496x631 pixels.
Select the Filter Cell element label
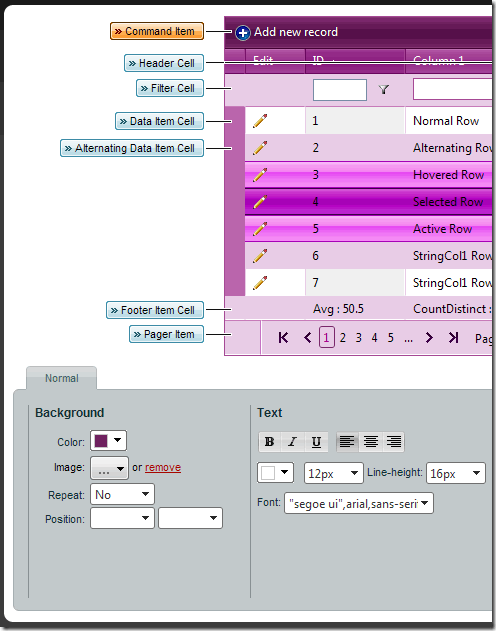tap(170, 88)
